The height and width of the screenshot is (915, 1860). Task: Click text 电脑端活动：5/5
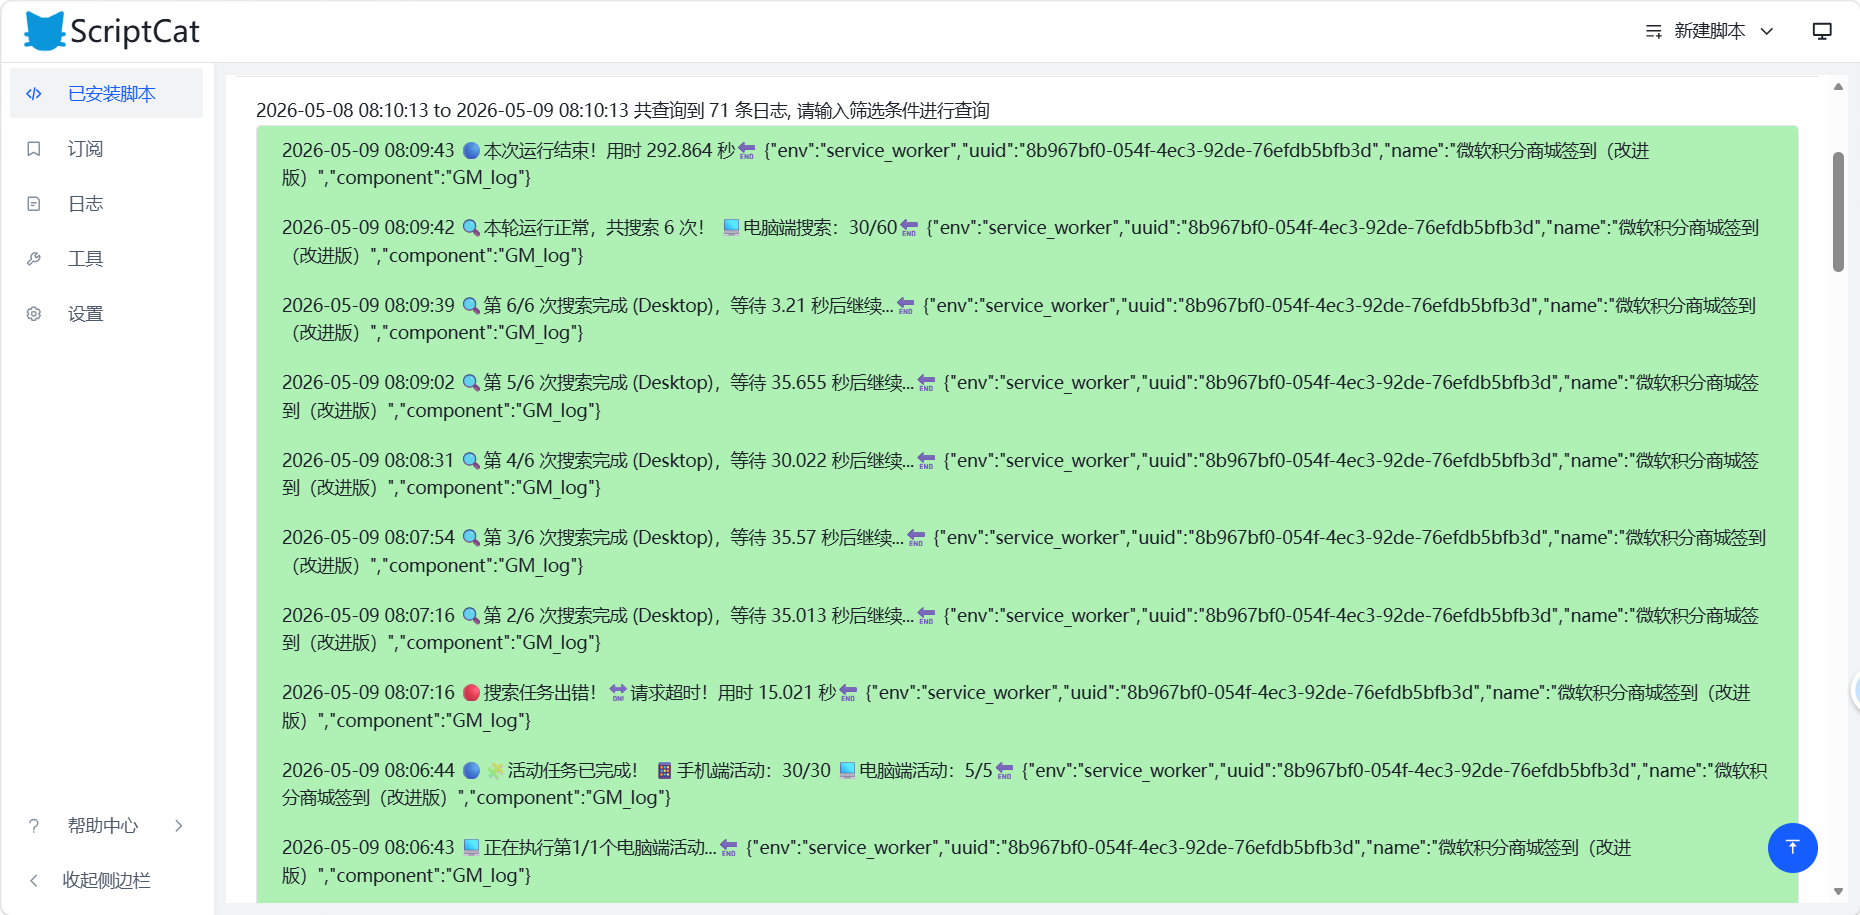pos(926,770)
